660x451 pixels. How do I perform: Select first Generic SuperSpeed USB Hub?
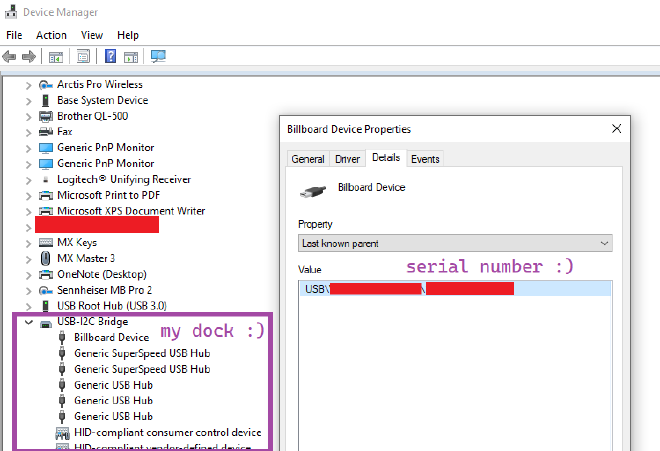pos(142,354)
